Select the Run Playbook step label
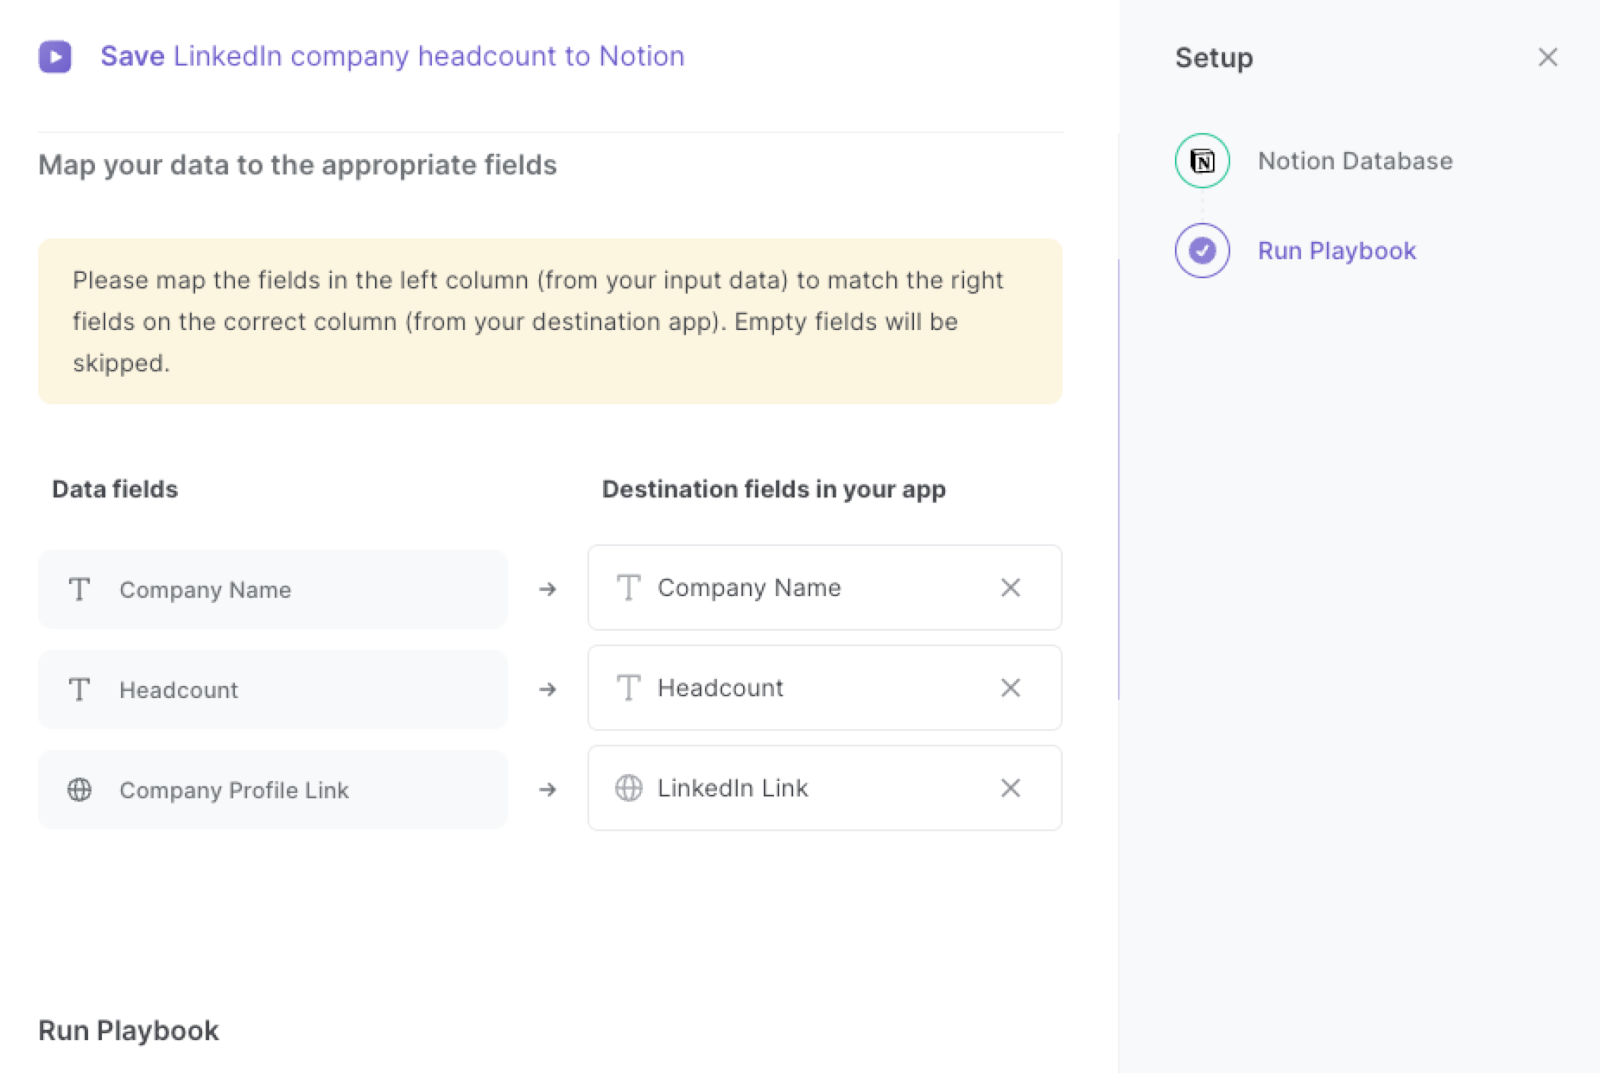The image size is (1600, 1073). 1337,251
